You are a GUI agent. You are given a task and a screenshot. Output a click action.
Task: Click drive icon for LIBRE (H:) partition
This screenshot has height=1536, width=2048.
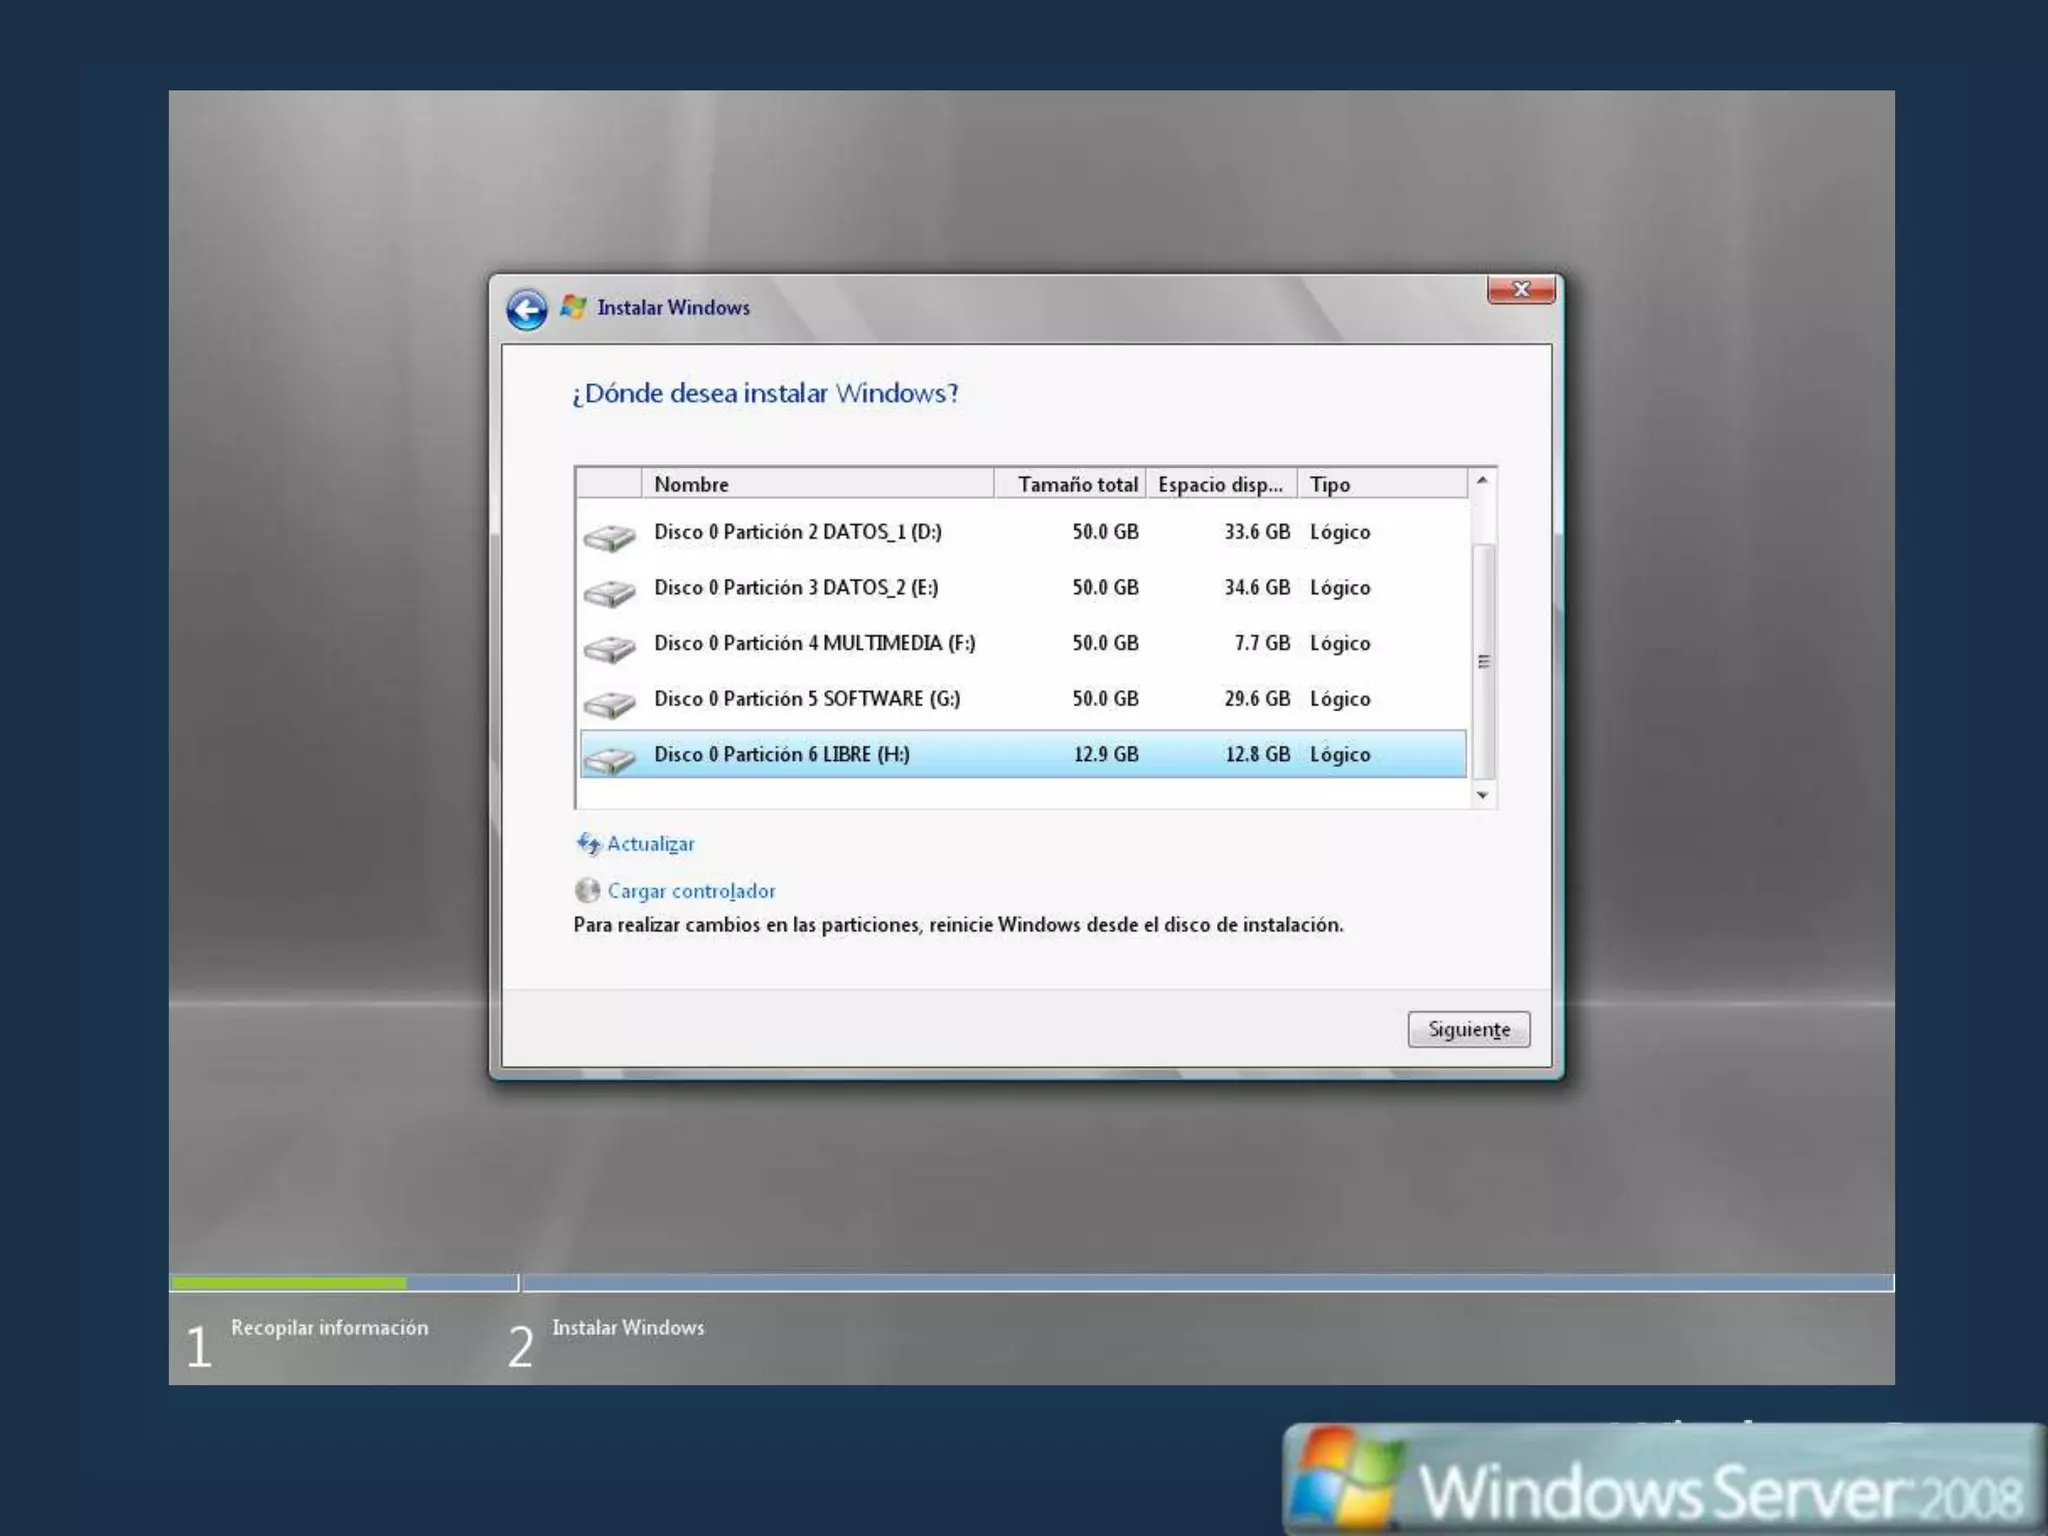click(609, 760)
